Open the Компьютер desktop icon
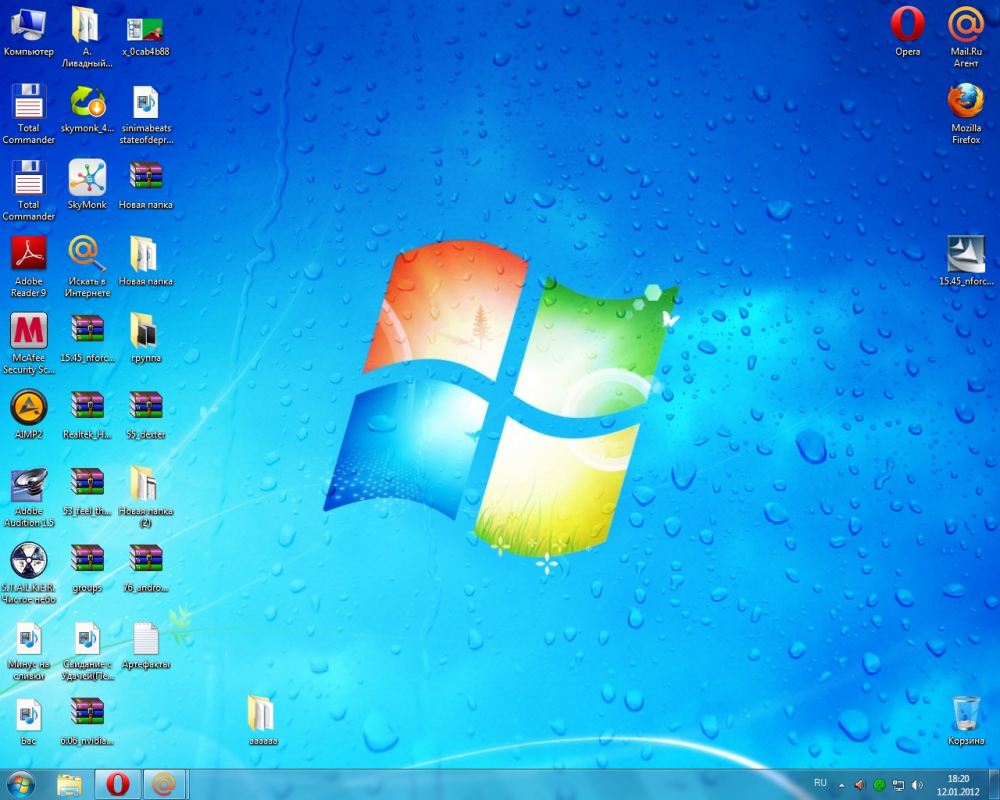The width and height of the screenshot is (1000, 800). point(29,32)
